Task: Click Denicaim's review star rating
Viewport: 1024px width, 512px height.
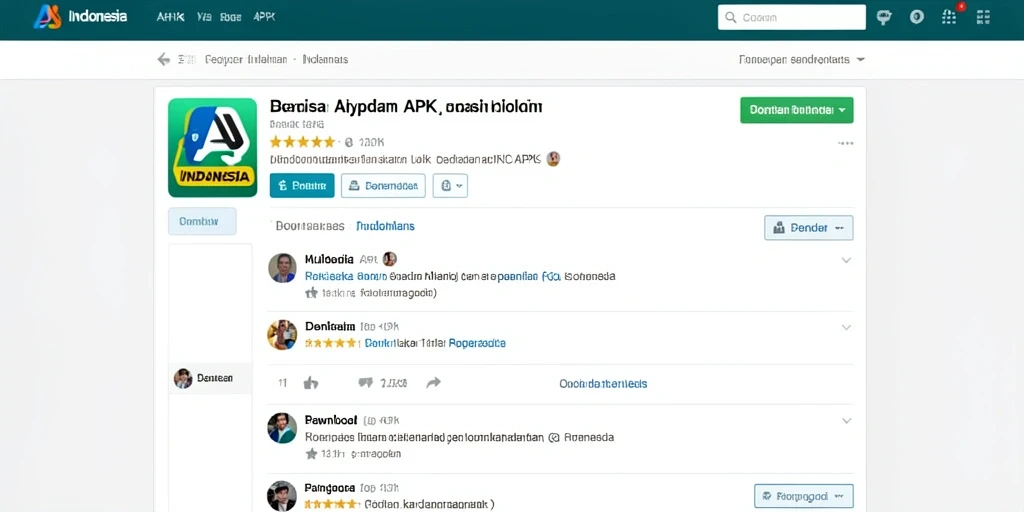Action: click(x=332, y=343)
